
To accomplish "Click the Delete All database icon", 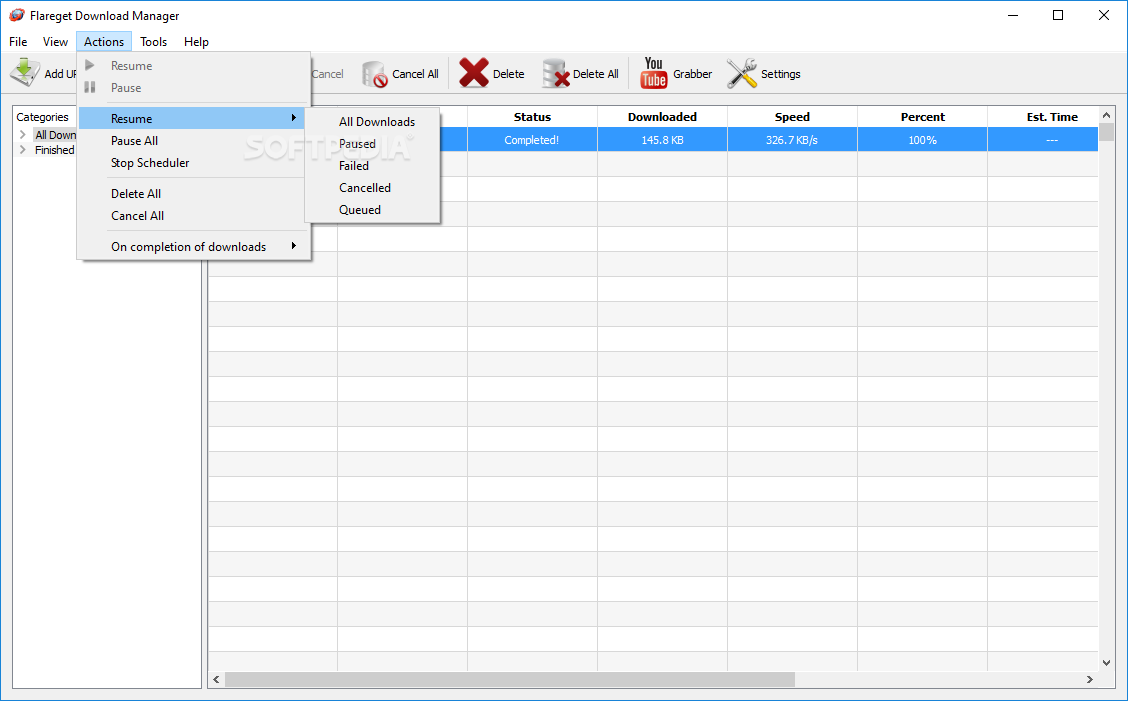I will coord(555,73).
